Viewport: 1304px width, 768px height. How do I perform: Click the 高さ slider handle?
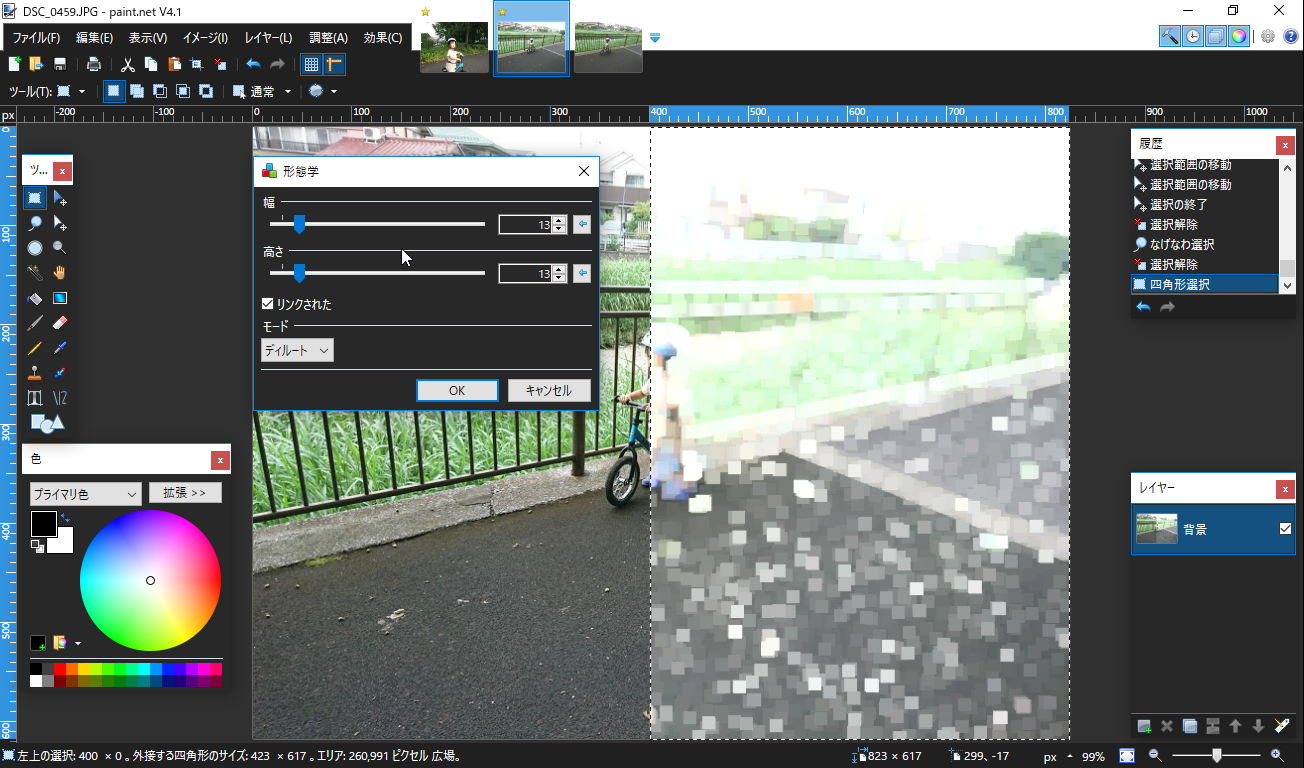pos(298,273)
